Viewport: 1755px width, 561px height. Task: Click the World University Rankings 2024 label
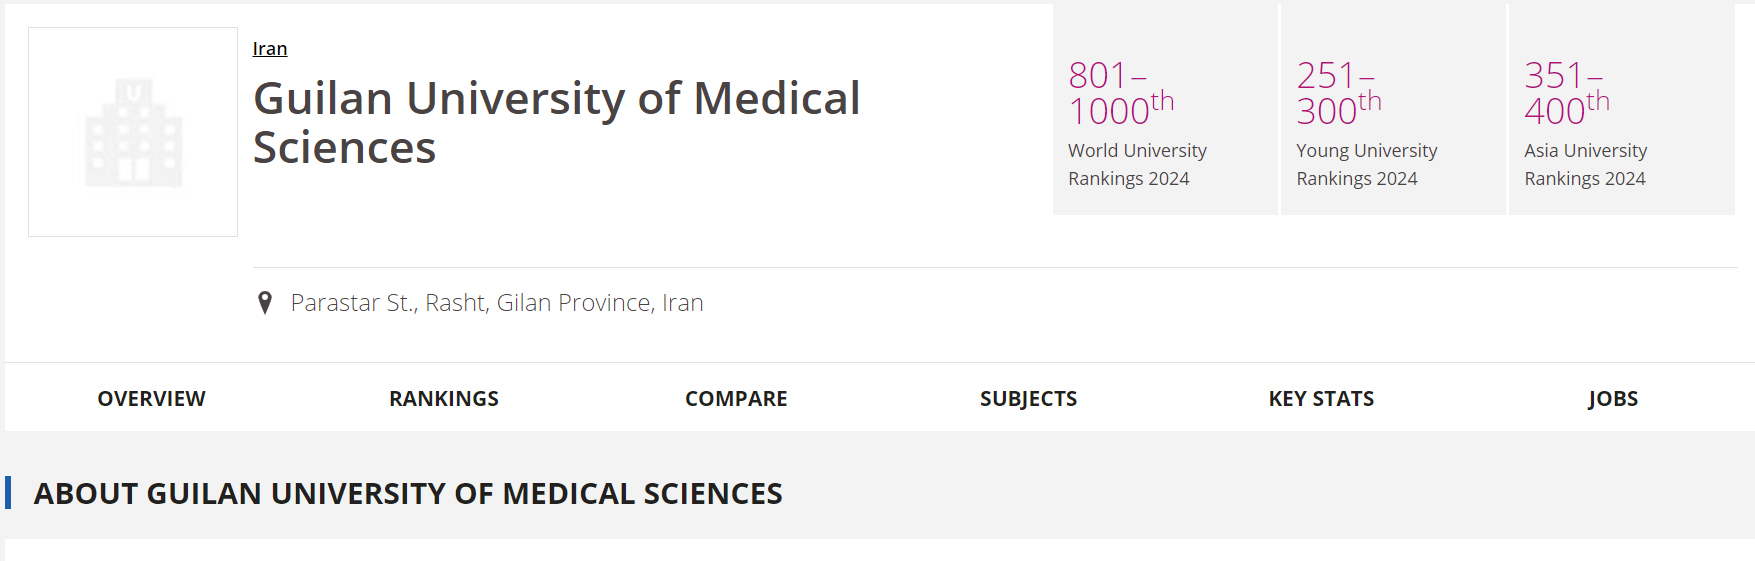(1137, 164)
